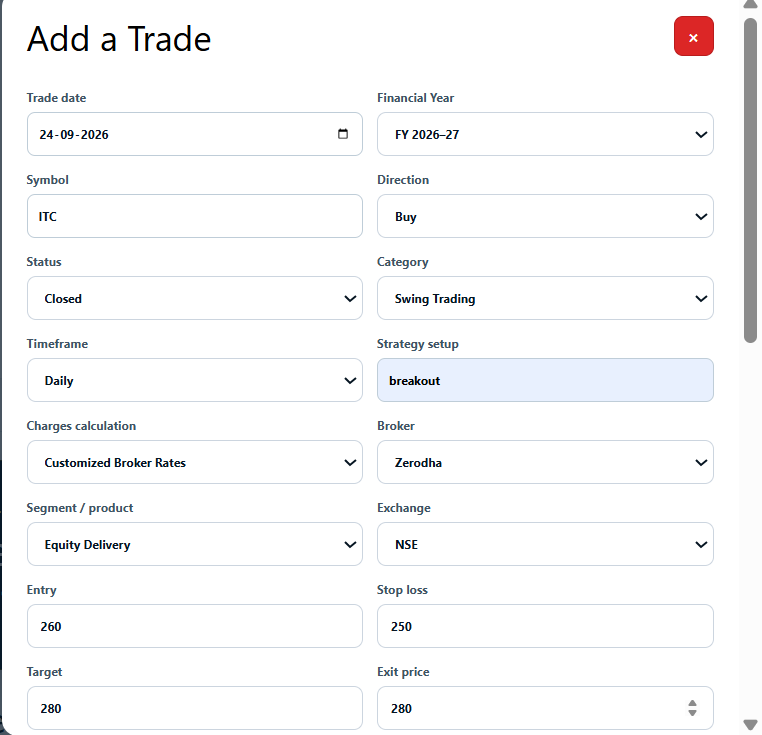Click the Strategy setup field with breakout
The image size is (762, 735).
[x=545, y=380]
